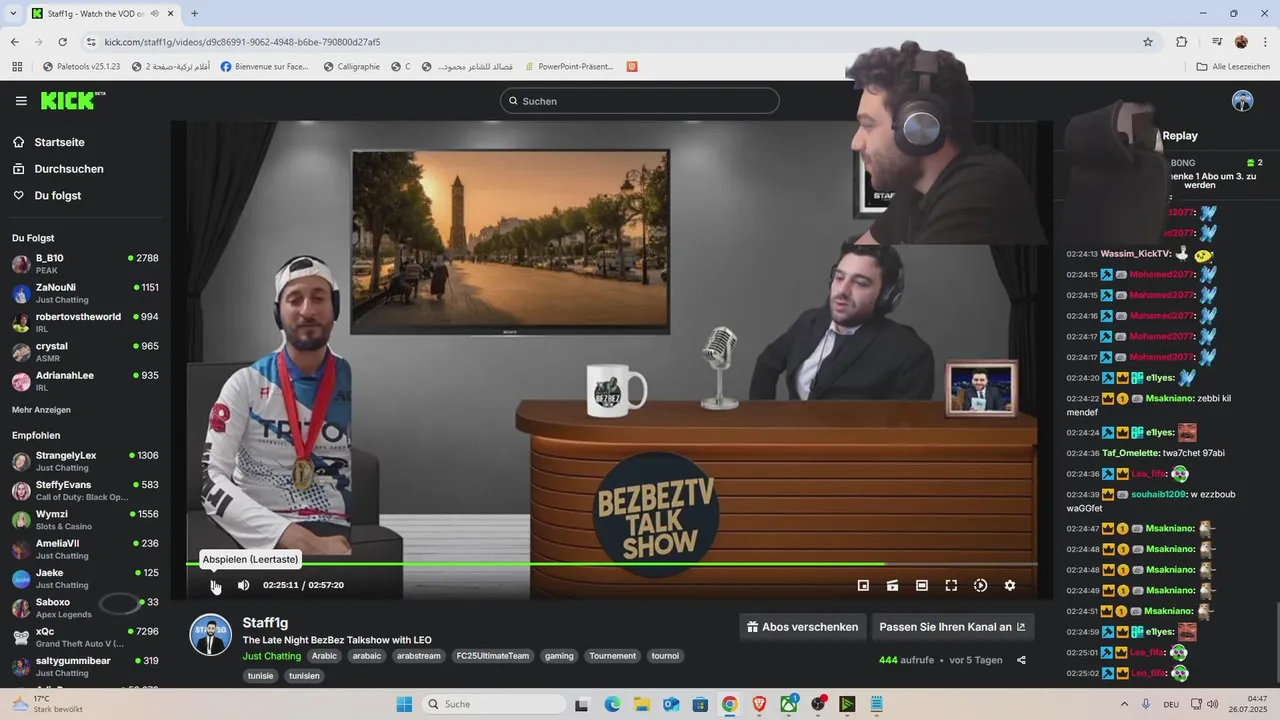Open xQc recommended channel
The width and height of the screenshot is (1280, 720).
[x=85, y=637]
